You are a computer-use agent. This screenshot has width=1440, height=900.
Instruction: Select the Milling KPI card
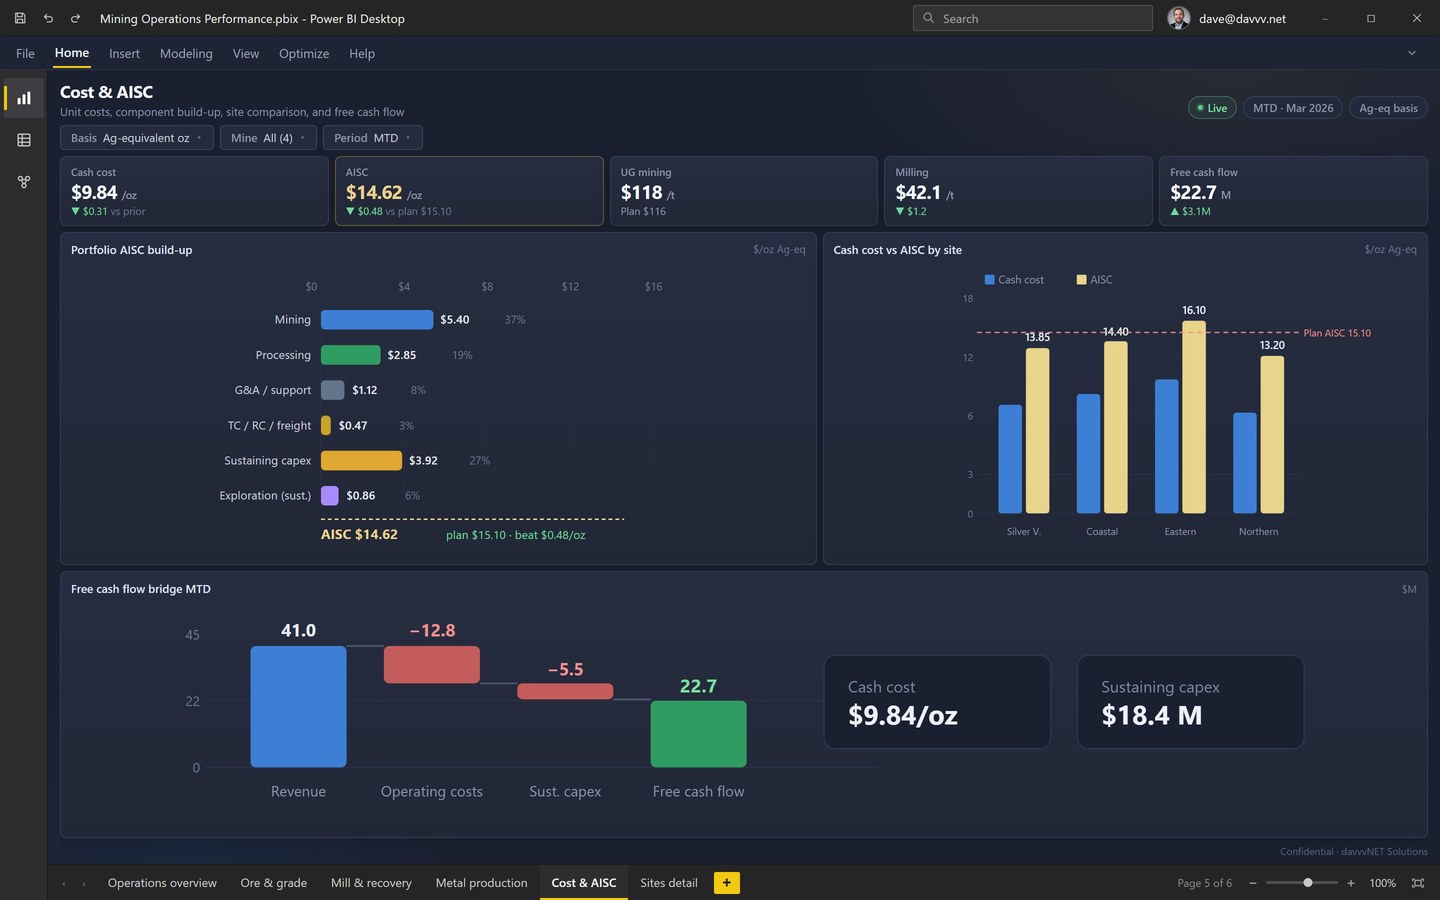(x=1018, y=191)
